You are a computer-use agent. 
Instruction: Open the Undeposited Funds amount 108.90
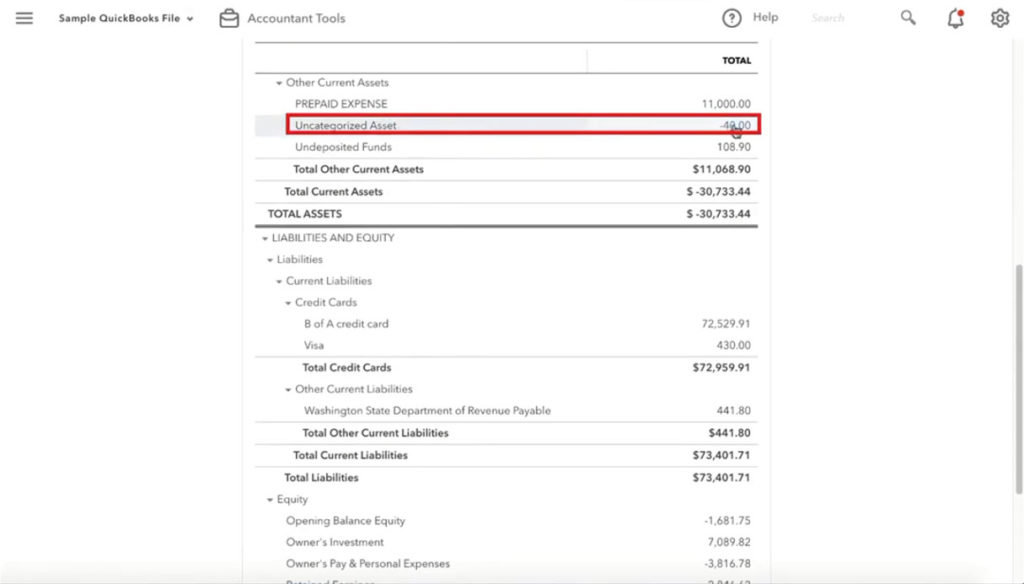733,147
